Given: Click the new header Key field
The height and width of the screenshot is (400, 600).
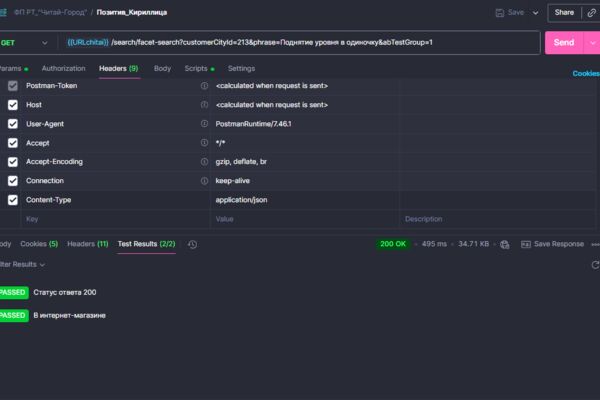Looking at the screenshot, I should click(x=115, y=219).
